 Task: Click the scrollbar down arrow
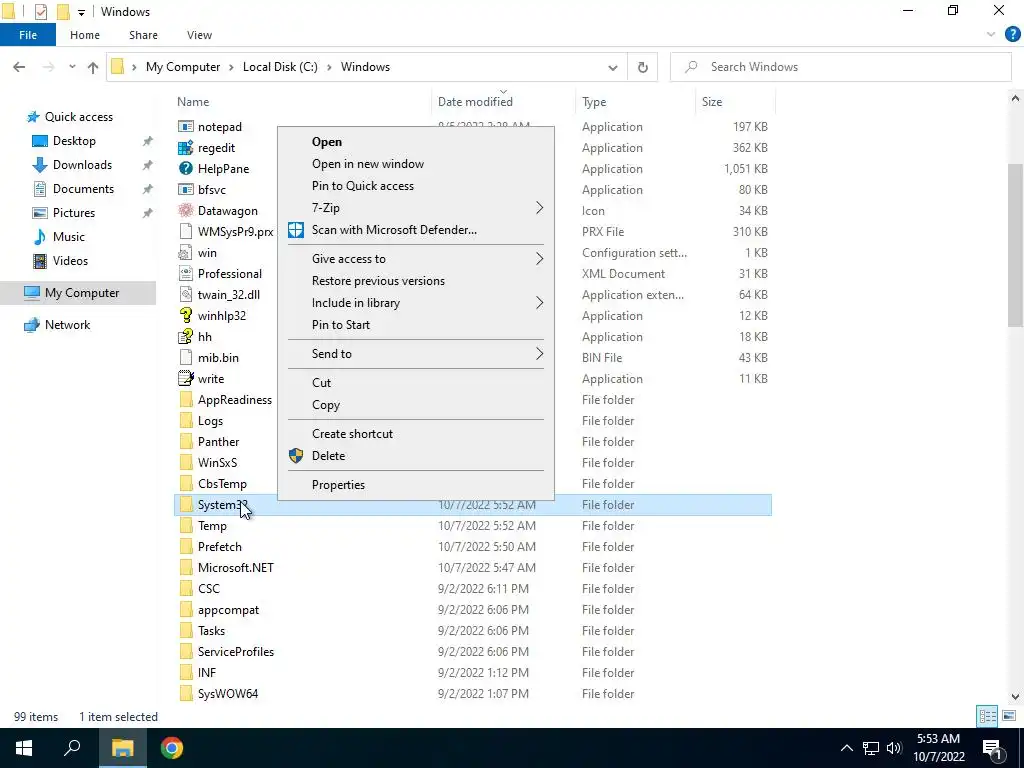click(1015, 697)
